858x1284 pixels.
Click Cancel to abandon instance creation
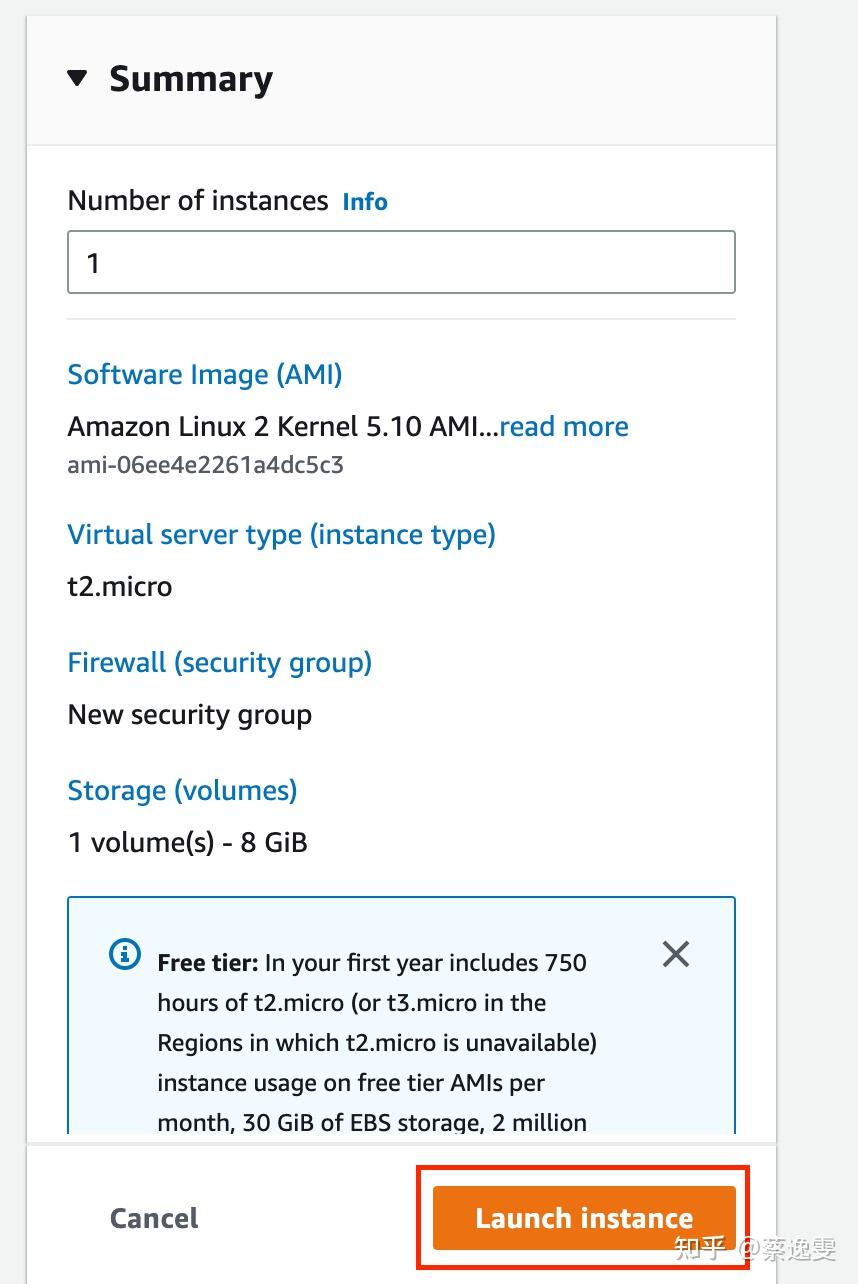[x=153, y=1218]
